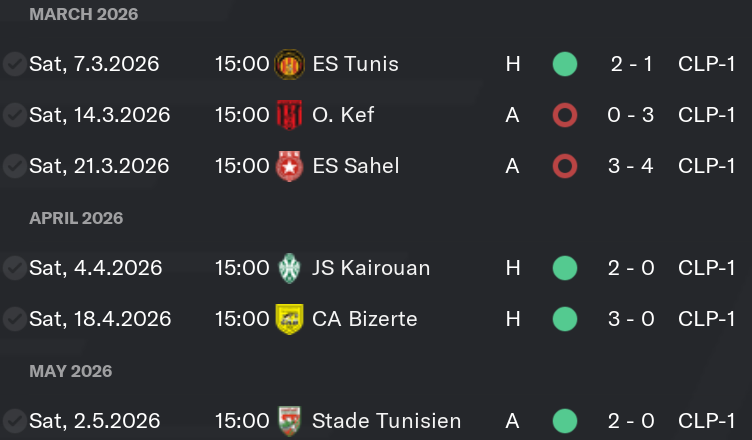This screenshot has height=440, width=752.
Task: Open the 2 - 0 result against JS Kairouan
Action: [631, 268]
